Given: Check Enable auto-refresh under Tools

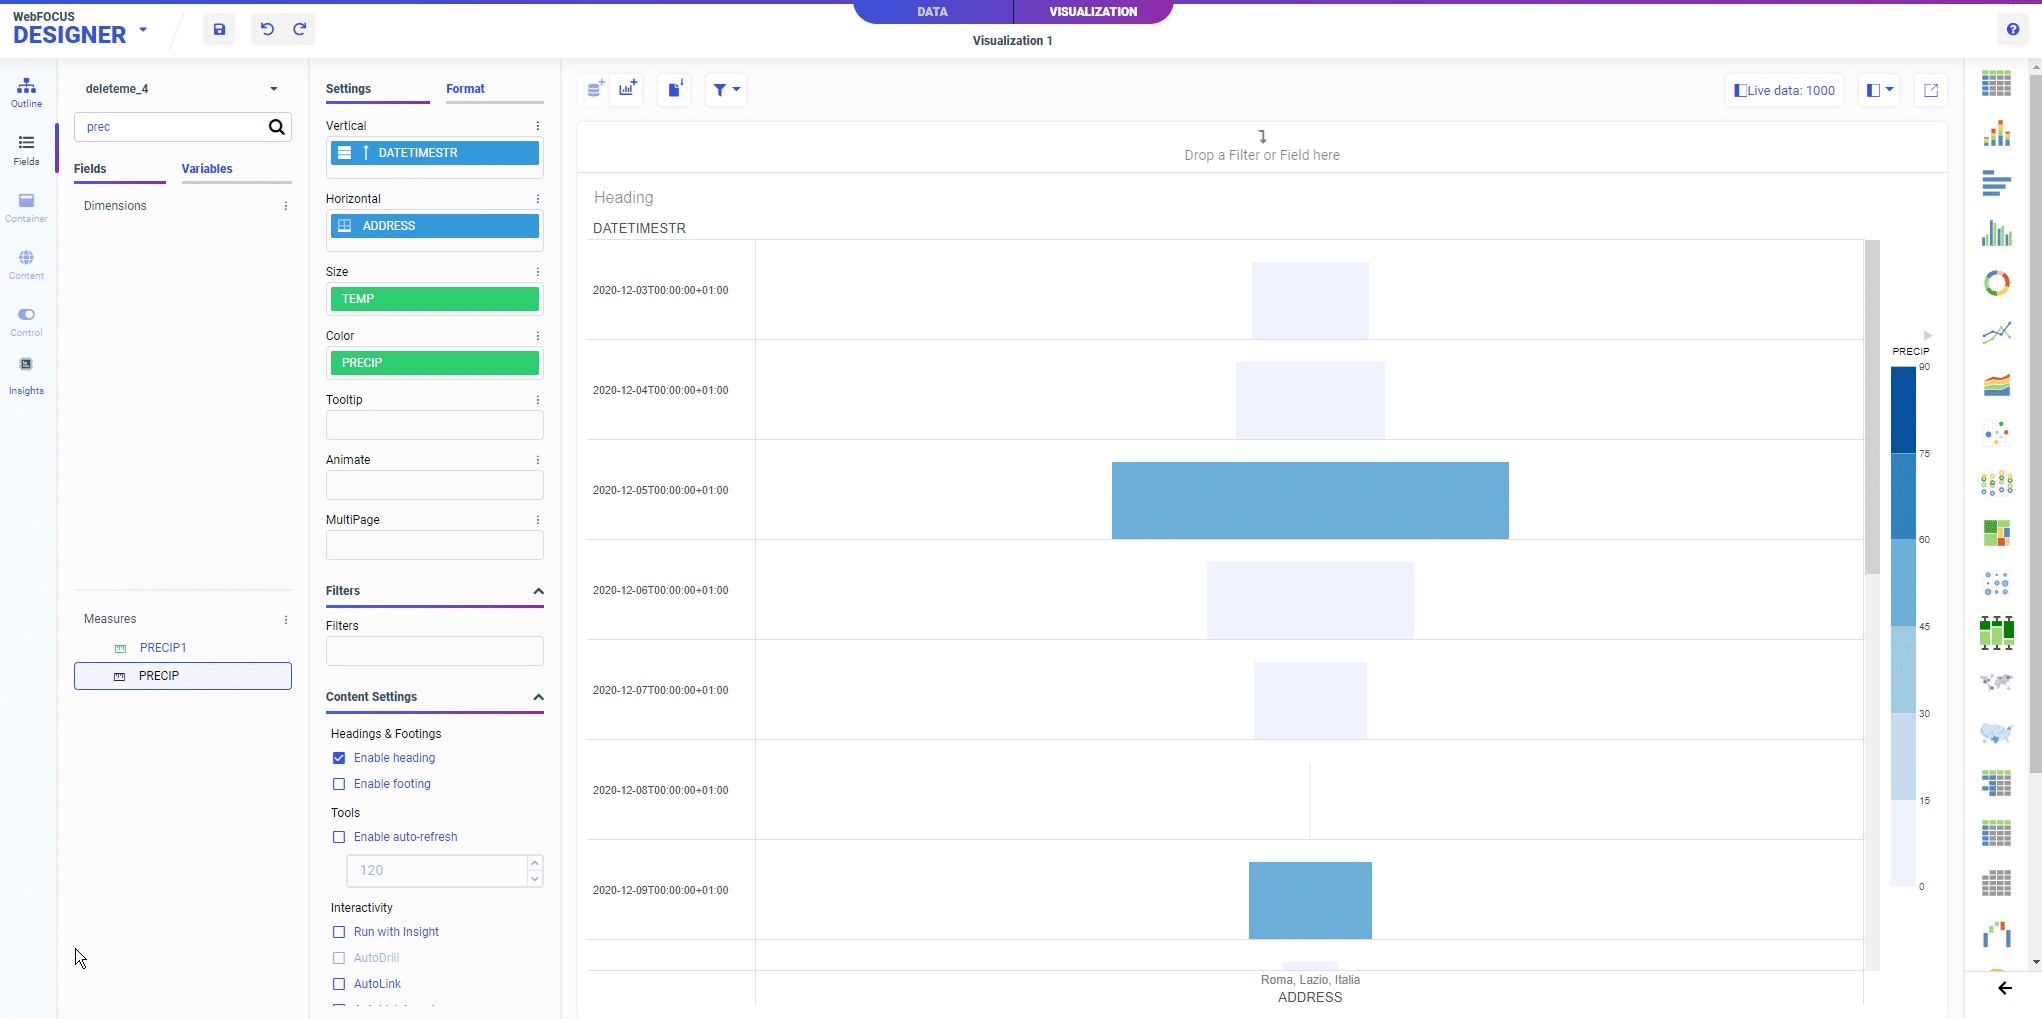Looking at the screenshot, I should pyautogui.click(x=339, y=837).
